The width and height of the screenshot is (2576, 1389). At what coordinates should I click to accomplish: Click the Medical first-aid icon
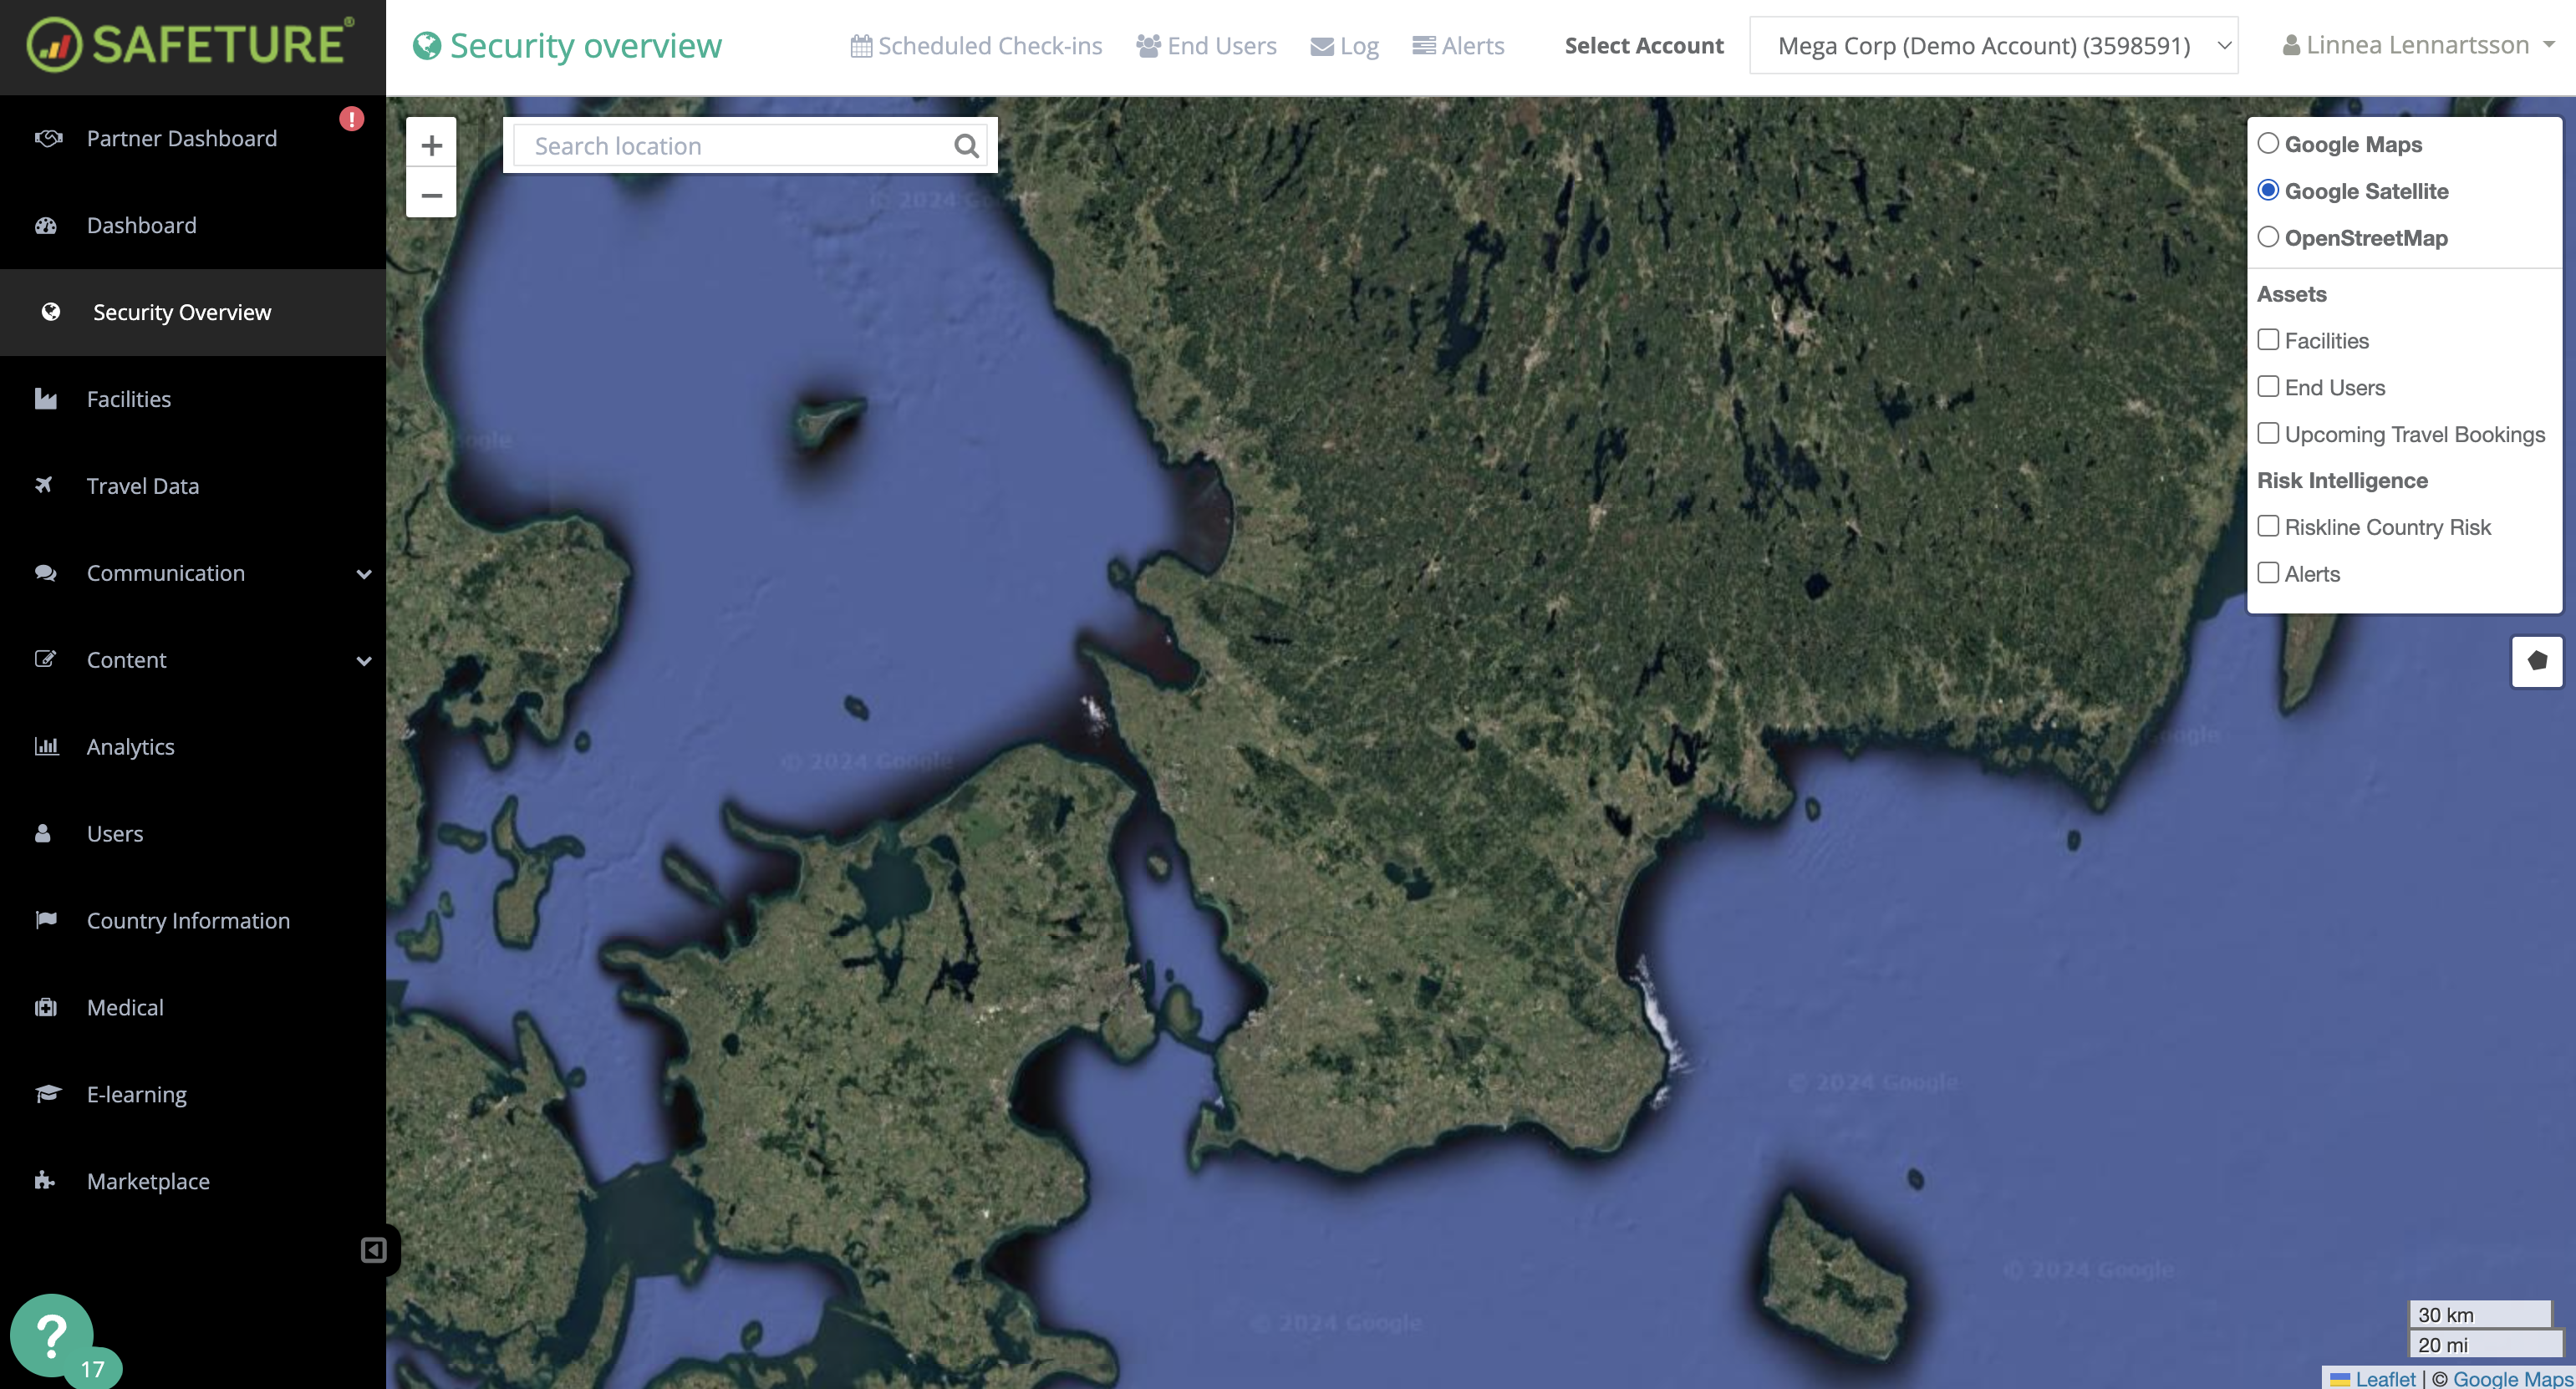pyautogui.click(x=46, y=1007)
